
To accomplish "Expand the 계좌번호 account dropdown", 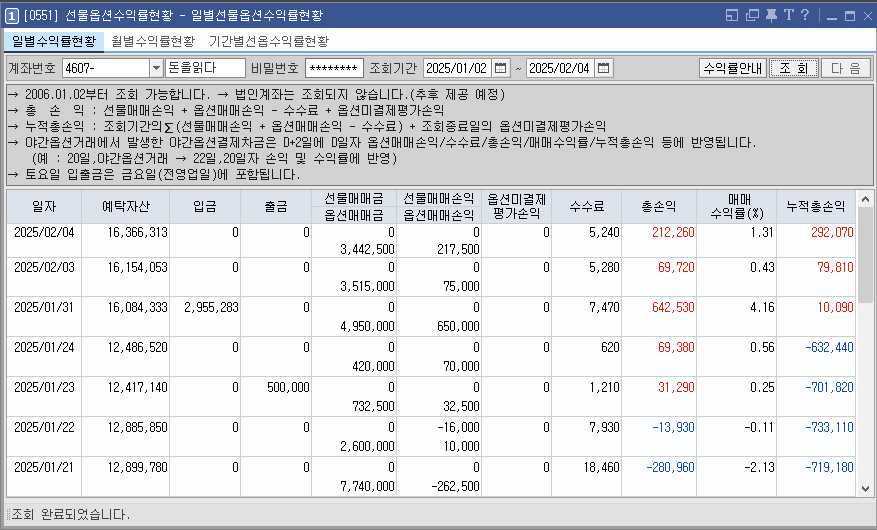I will (x=156, y=68).
